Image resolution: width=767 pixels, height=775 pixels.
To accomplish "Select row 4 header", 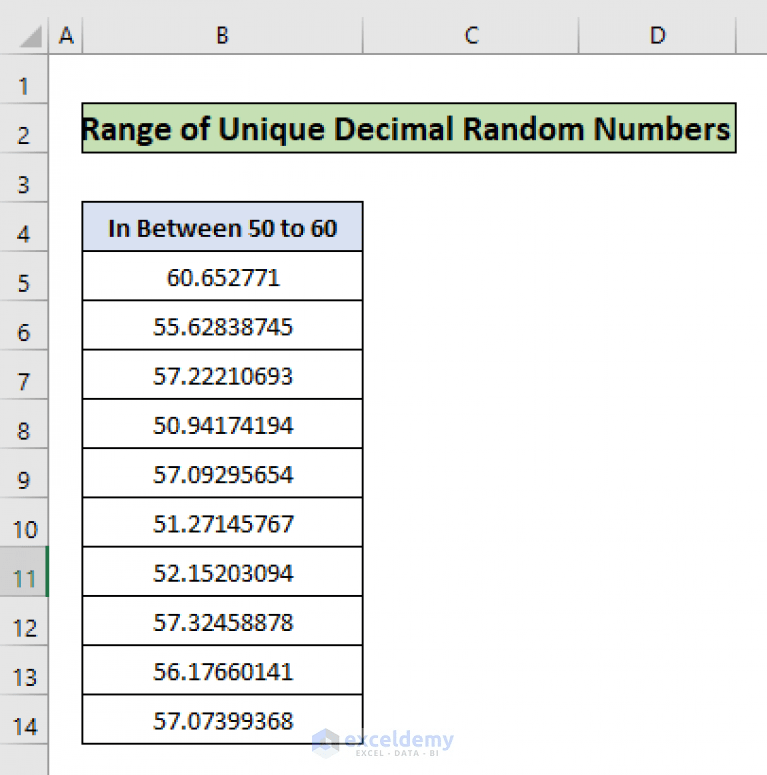I will click(24, 227).
